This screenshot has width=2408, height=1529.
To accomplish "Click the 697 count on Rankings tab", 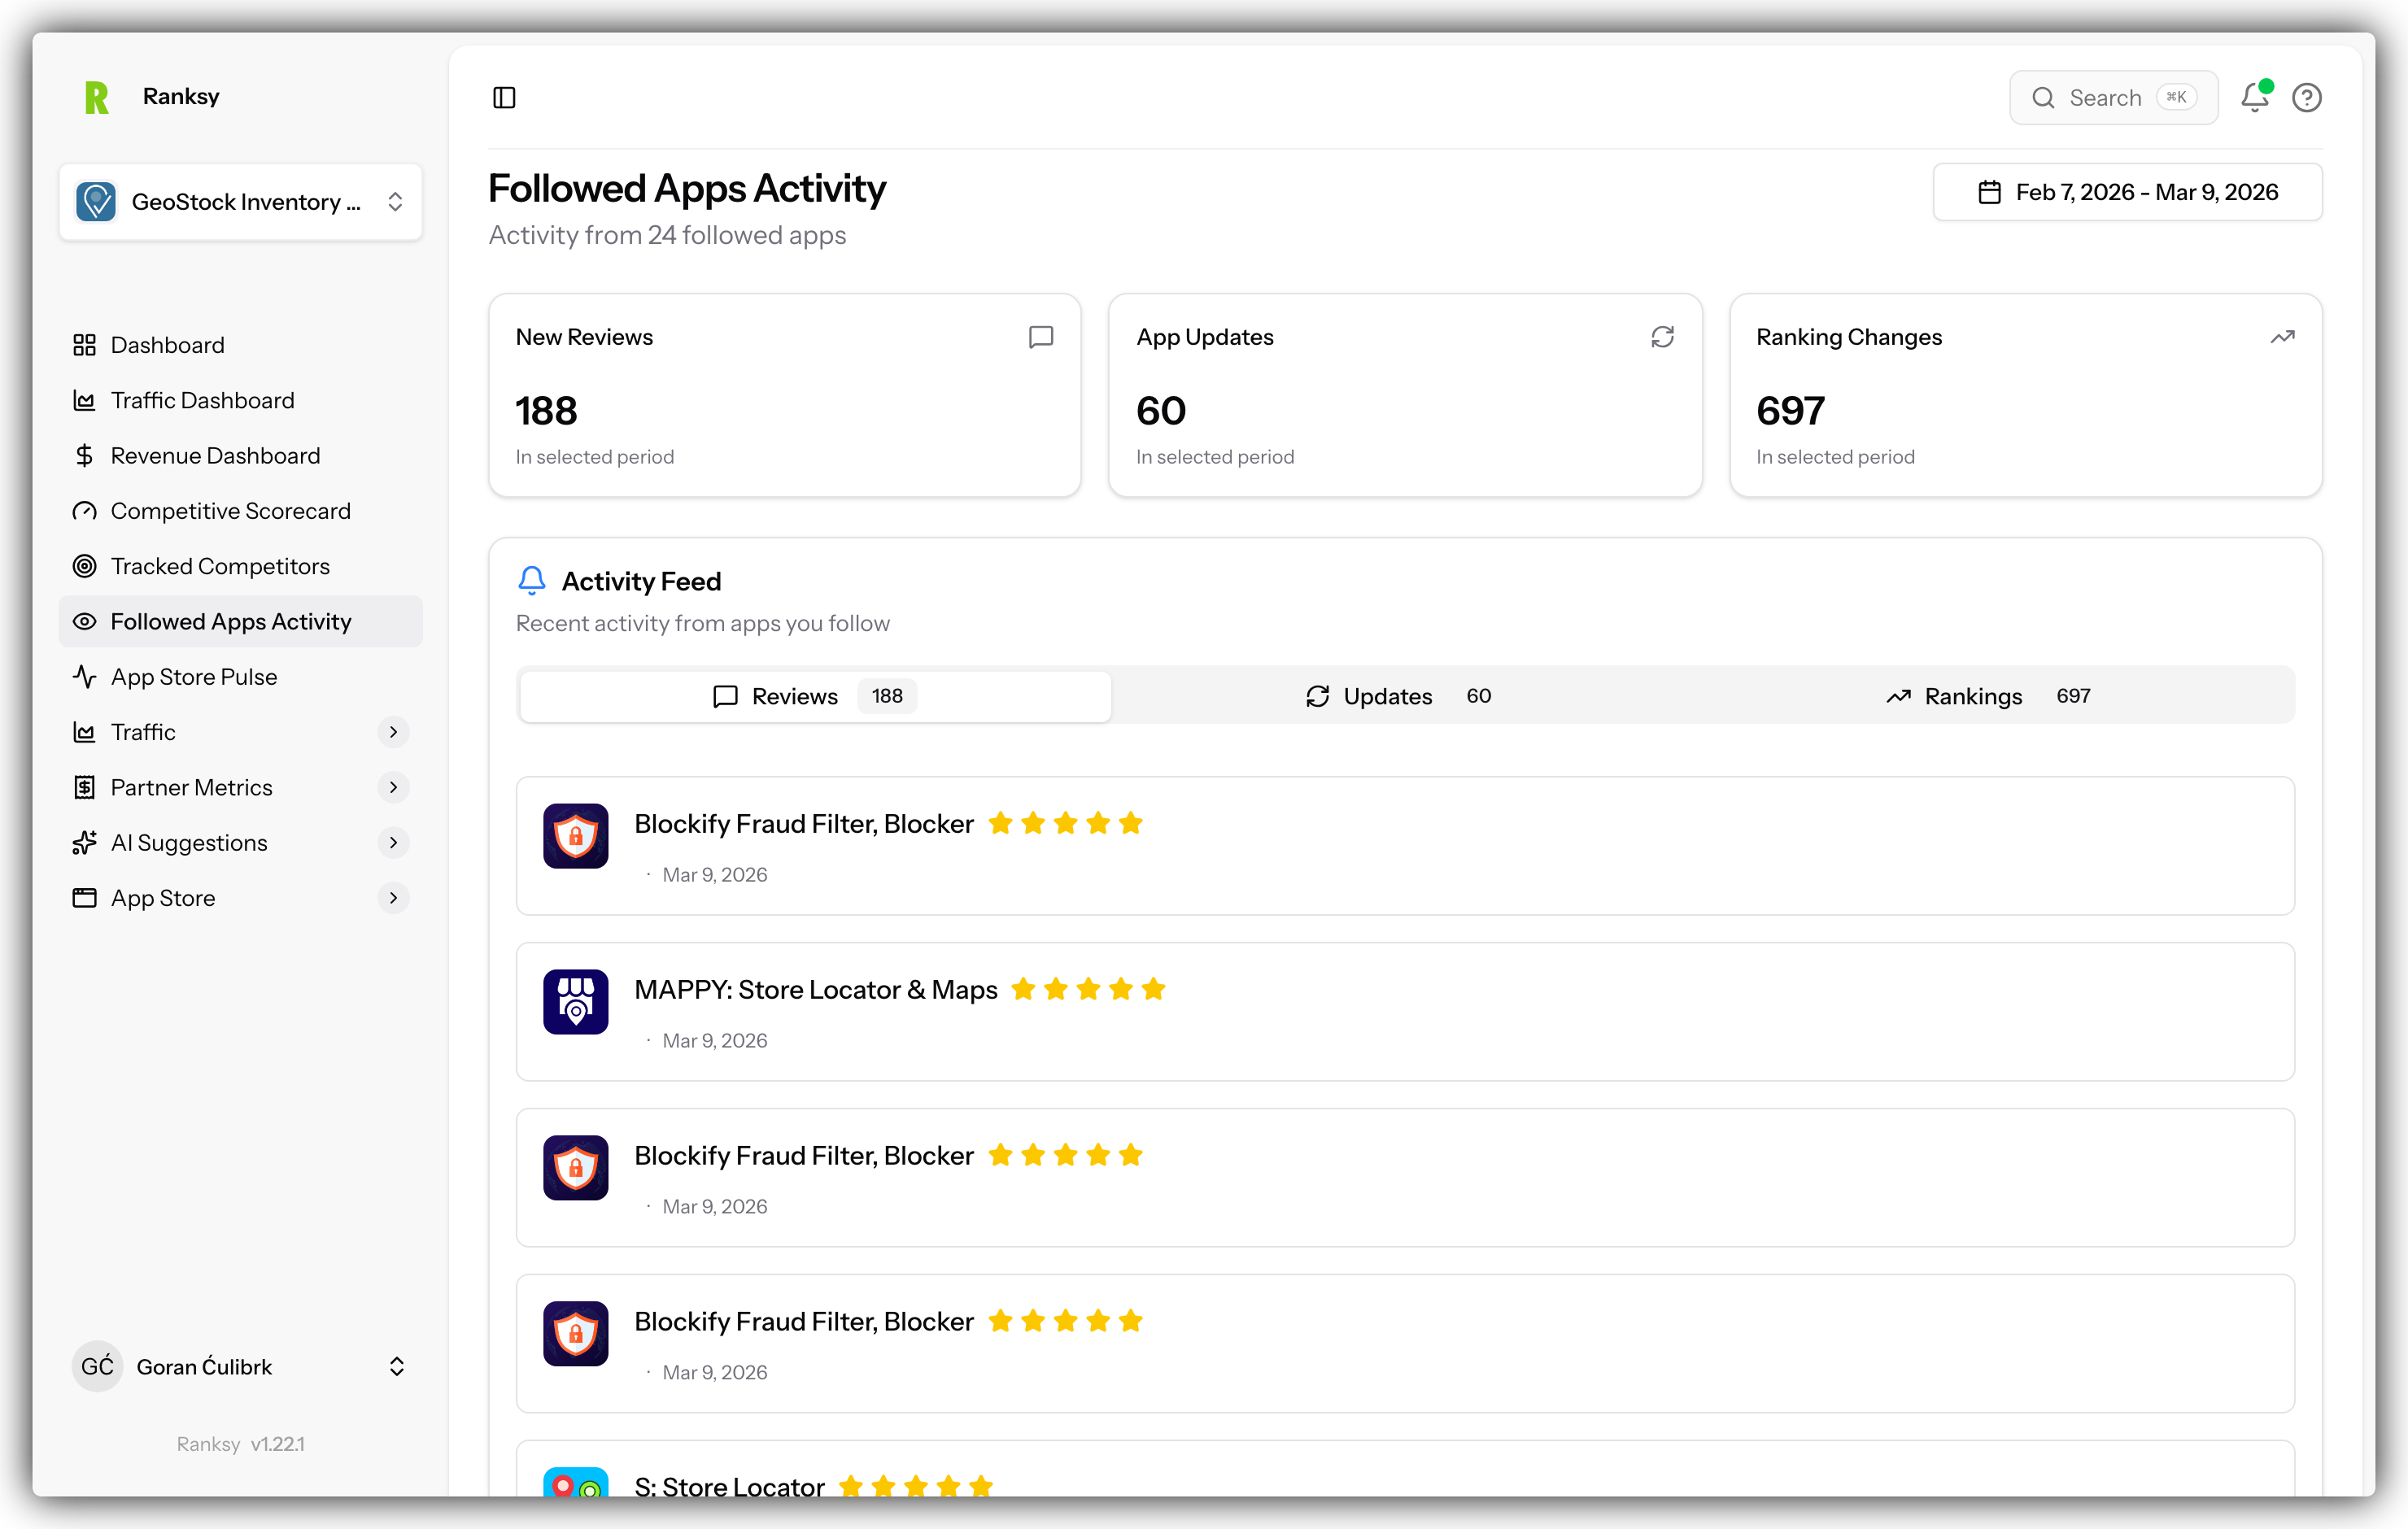I will tap(2073, 696).
